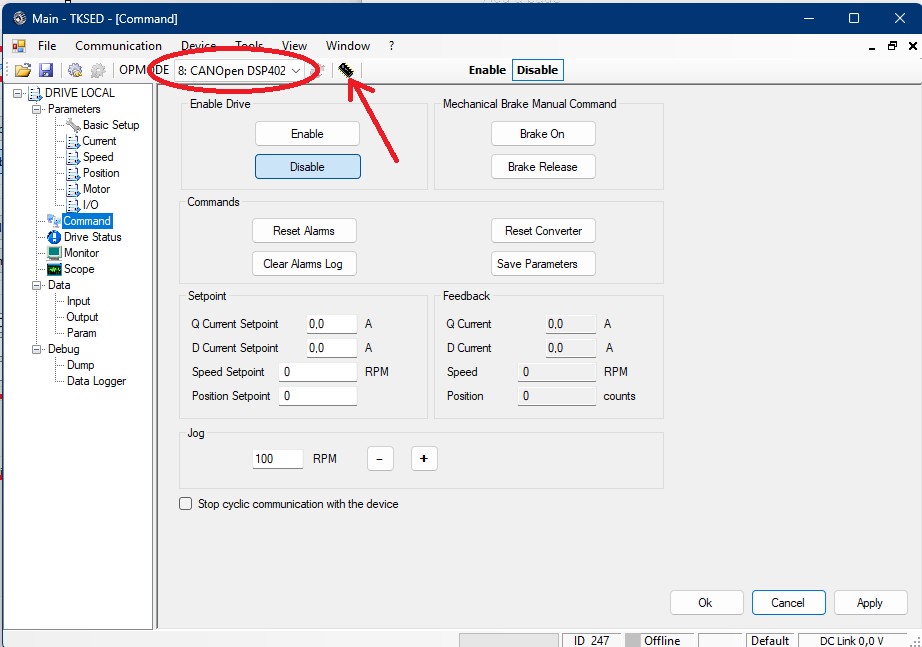
Task: Open the Communication menu
Action: pyautogui.click(x=118, y=46)
